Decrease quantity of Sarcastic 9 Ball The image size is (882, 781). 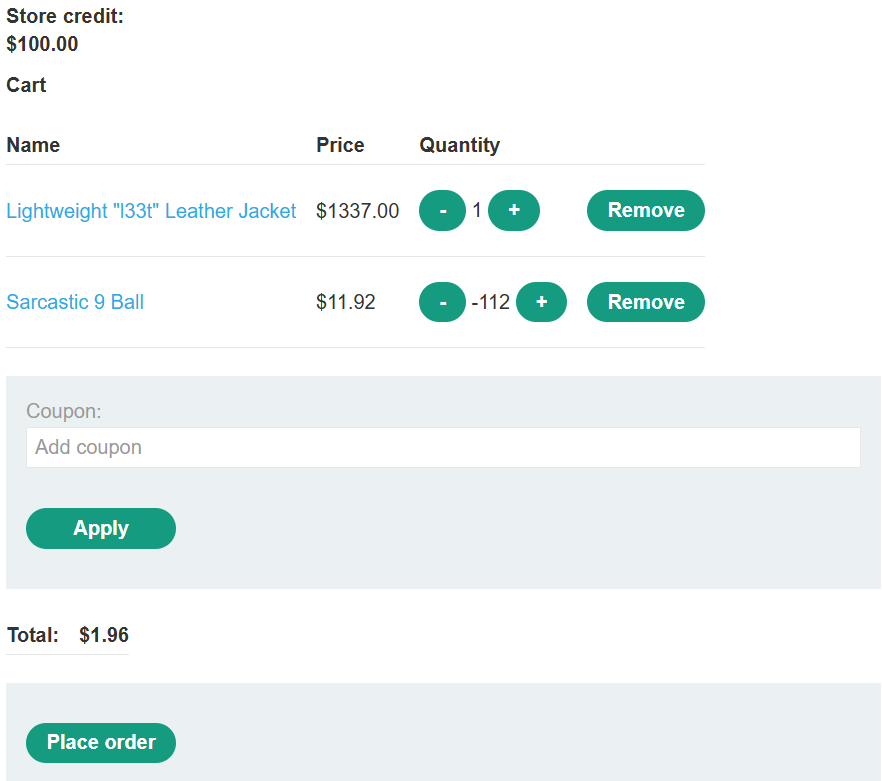tap(442, 302)
